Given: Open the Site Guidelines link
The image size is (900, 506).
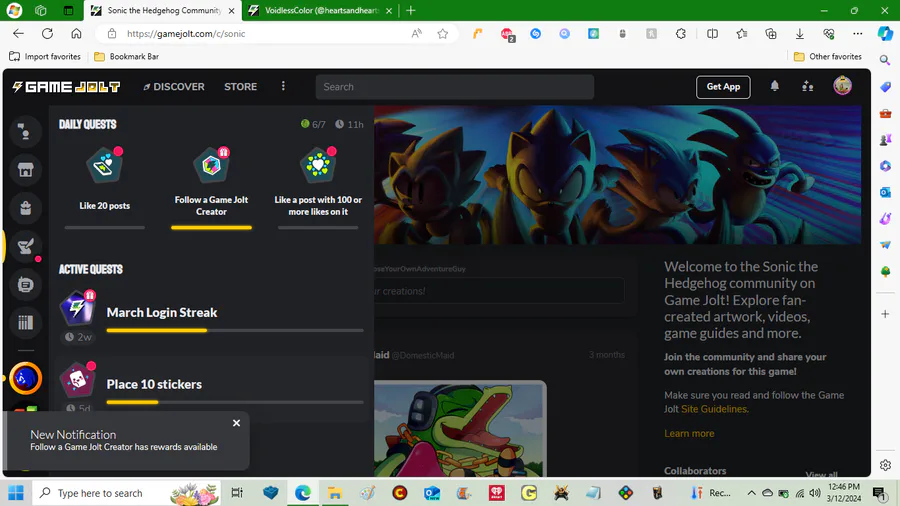Looking at the screenshot, I should [713, 409].
